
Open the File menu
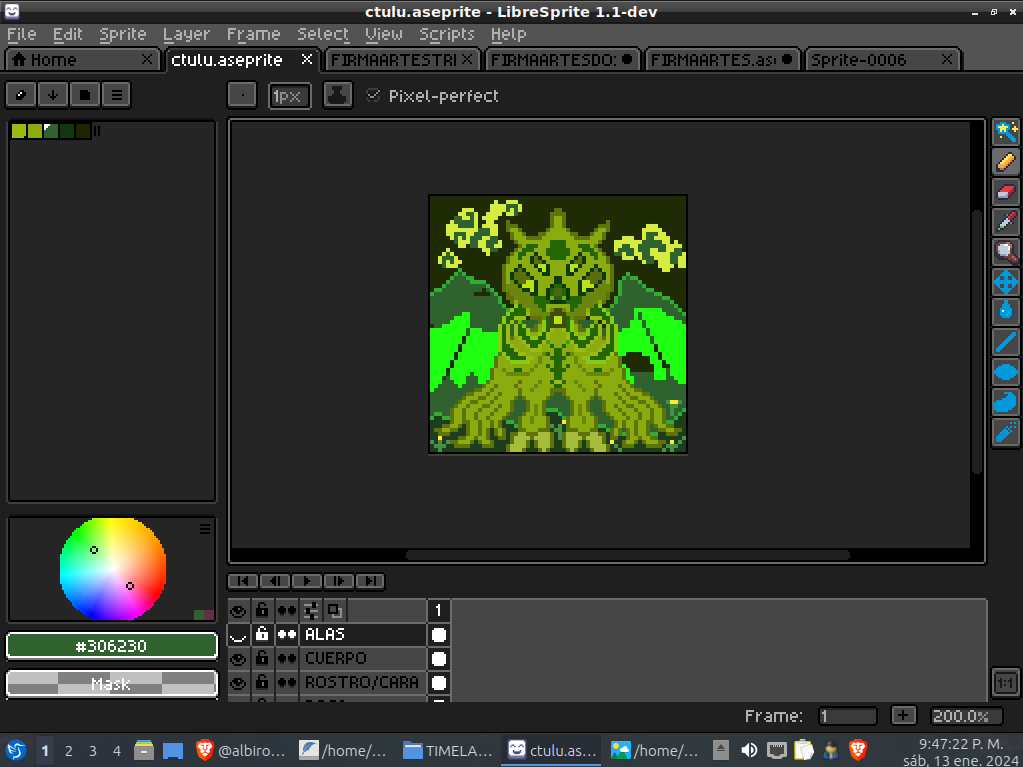tap(22, 34)
